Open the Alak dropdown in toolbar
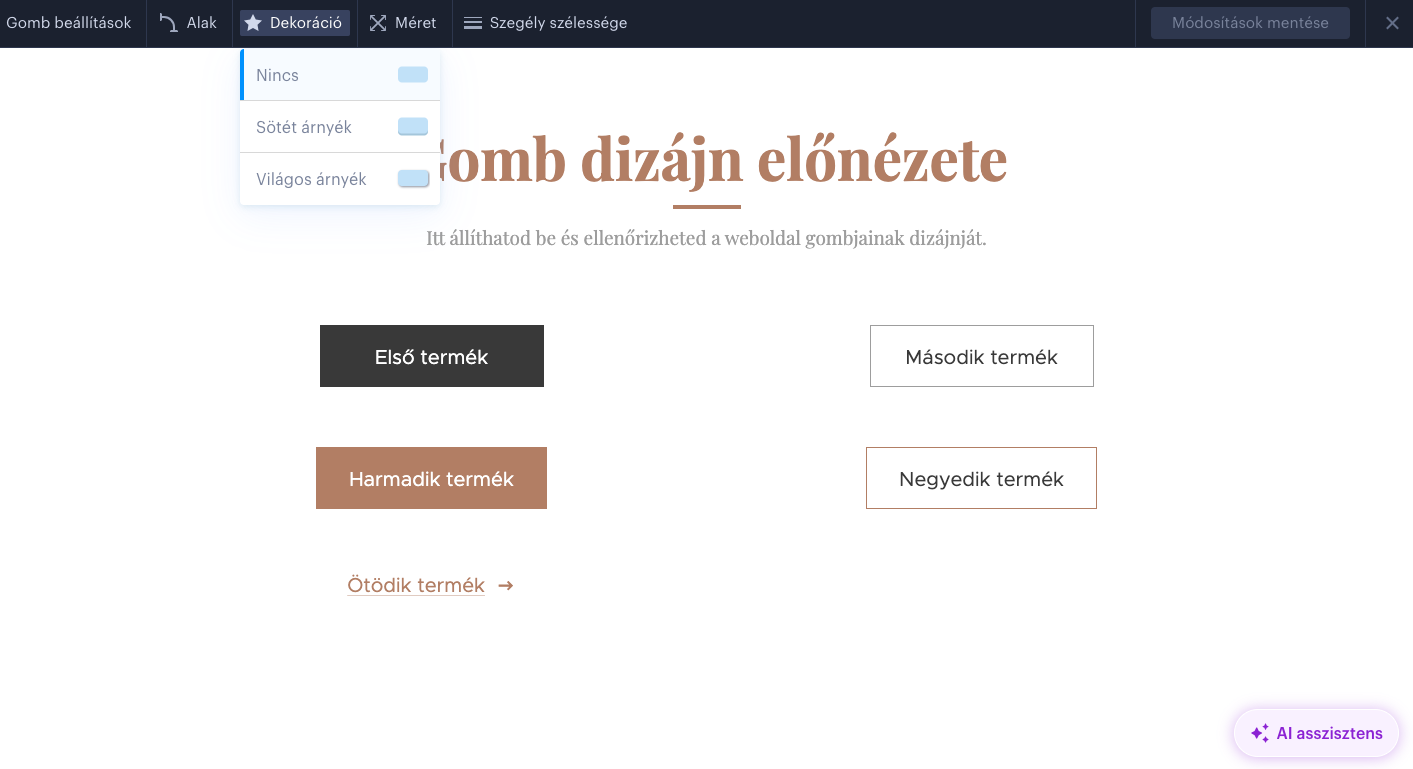 [189, 23]
